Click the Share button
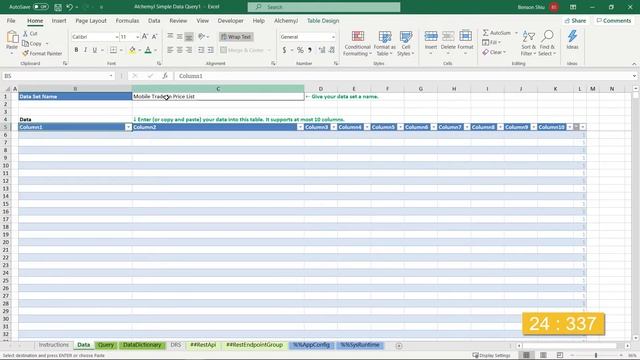The width and height of the screenshot is (640, 360). coord(575,20)
